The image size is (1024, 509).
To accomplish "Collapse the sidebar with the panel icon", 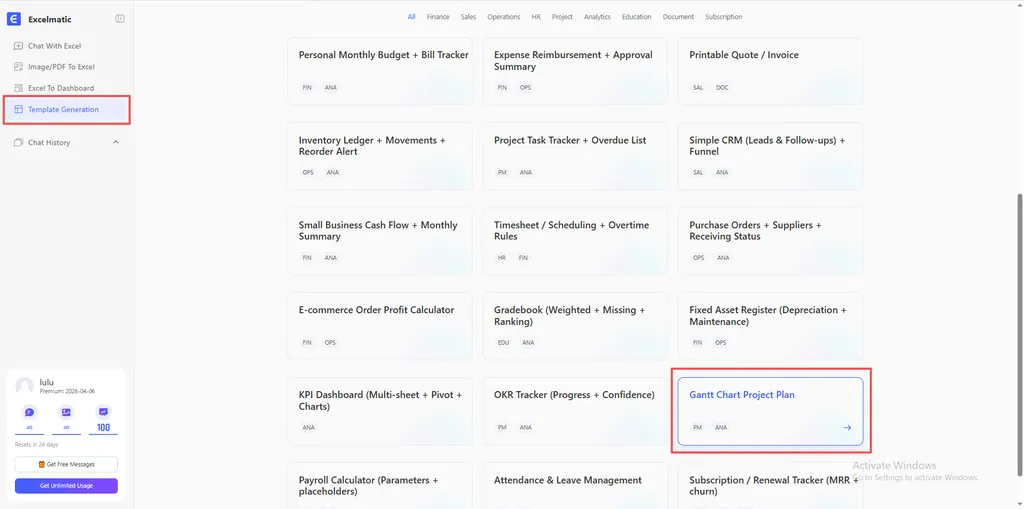I will coord(120,19).
